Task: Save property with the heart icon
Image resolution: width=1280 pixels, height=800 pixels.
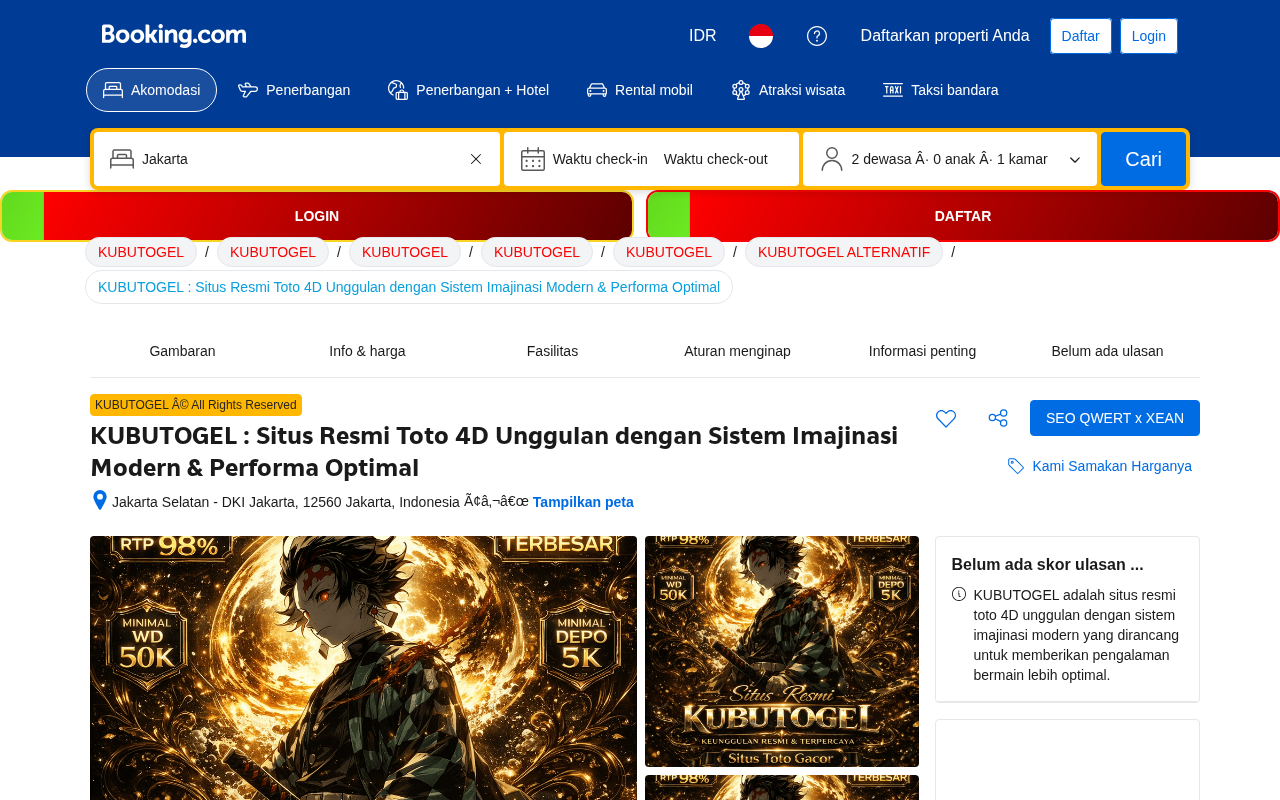Action: (x=946, y=418)
